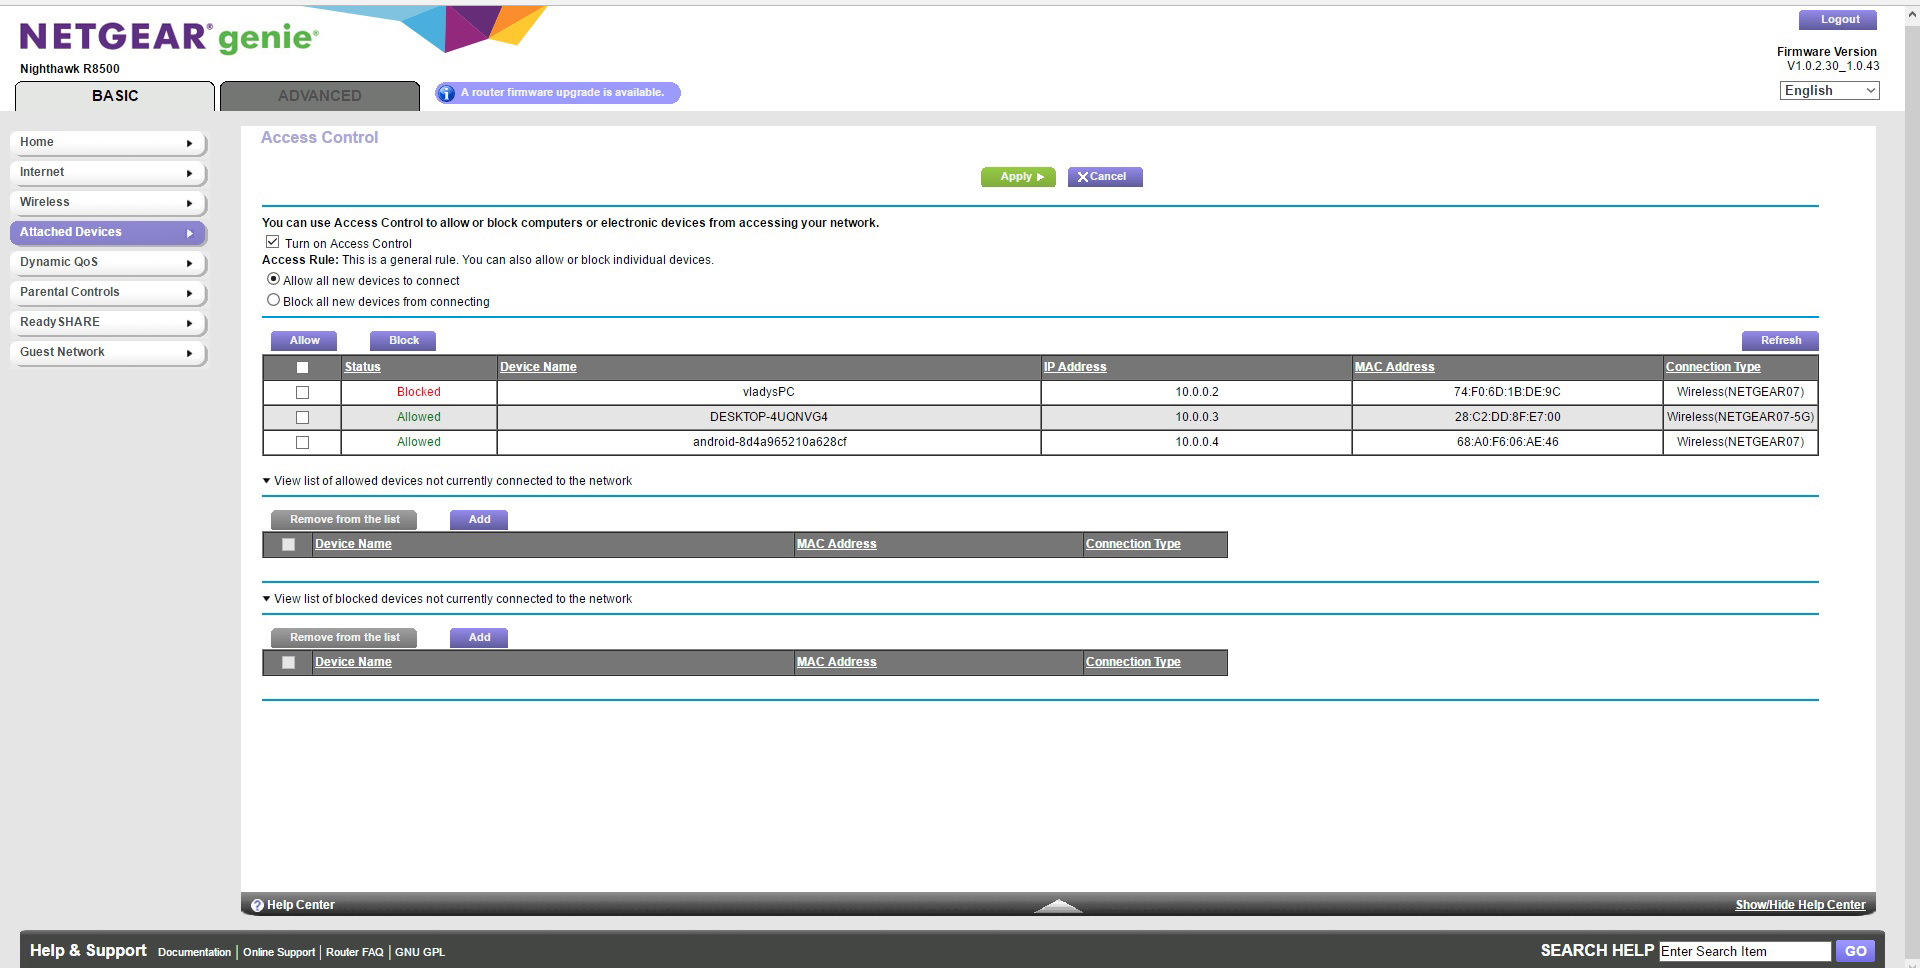The height and width of the screenshot is (968, 1920).
Task: Collapse the allowed devices not connected list
Action: pyautogui.click(x=267, y=481)
